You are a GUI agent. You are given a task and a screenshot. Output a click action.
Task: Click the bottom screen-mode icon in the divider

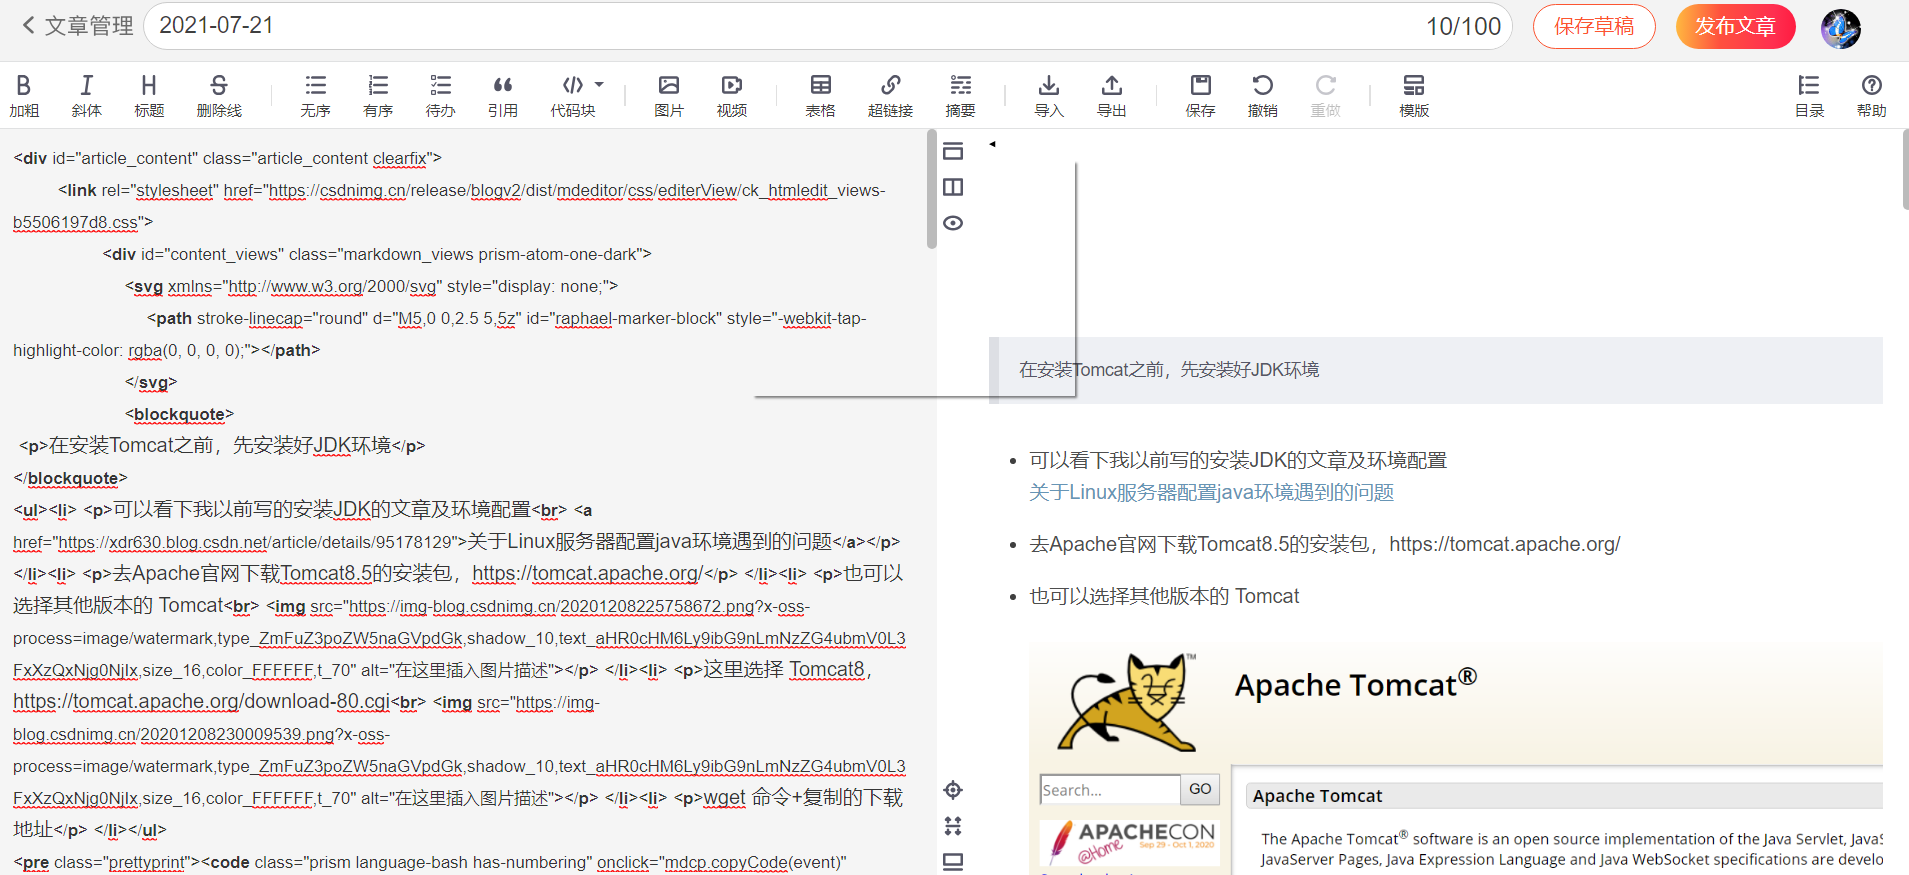click(x=953, y=861)
